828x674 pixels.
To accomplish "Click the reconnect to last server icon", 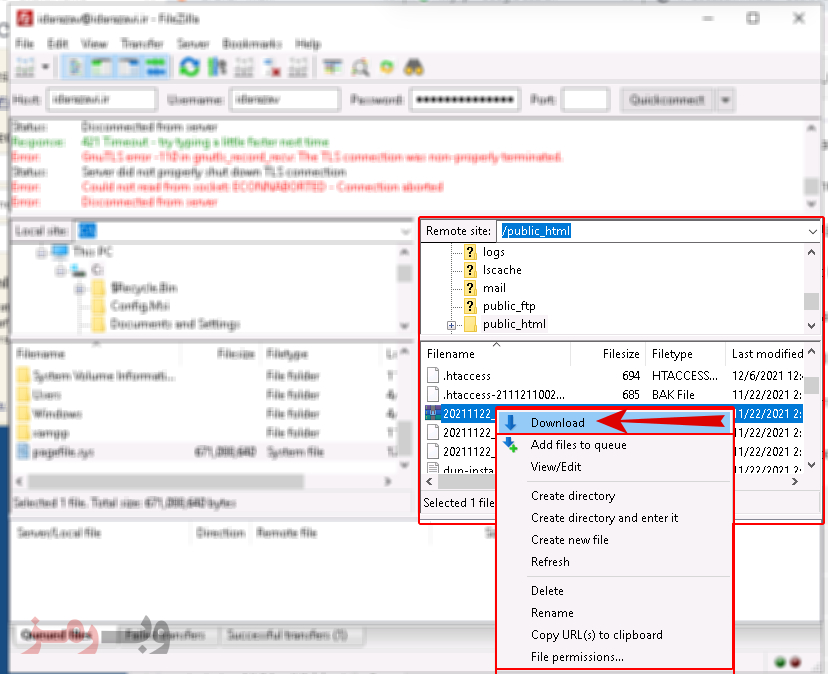I will 298,67.
